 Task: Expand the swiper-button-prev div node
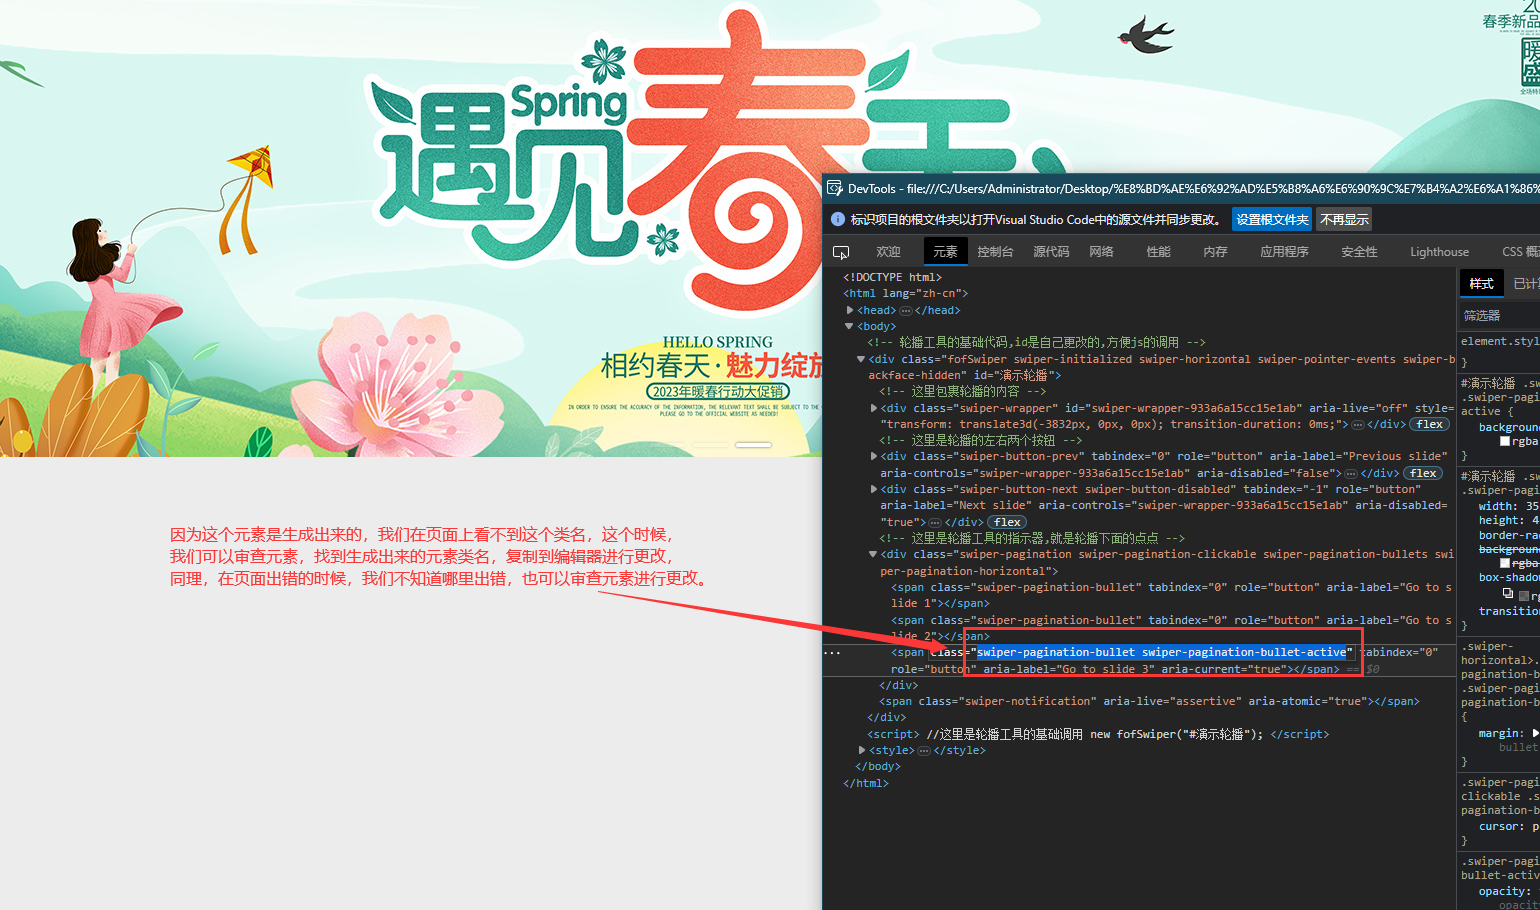coord(874,456)
